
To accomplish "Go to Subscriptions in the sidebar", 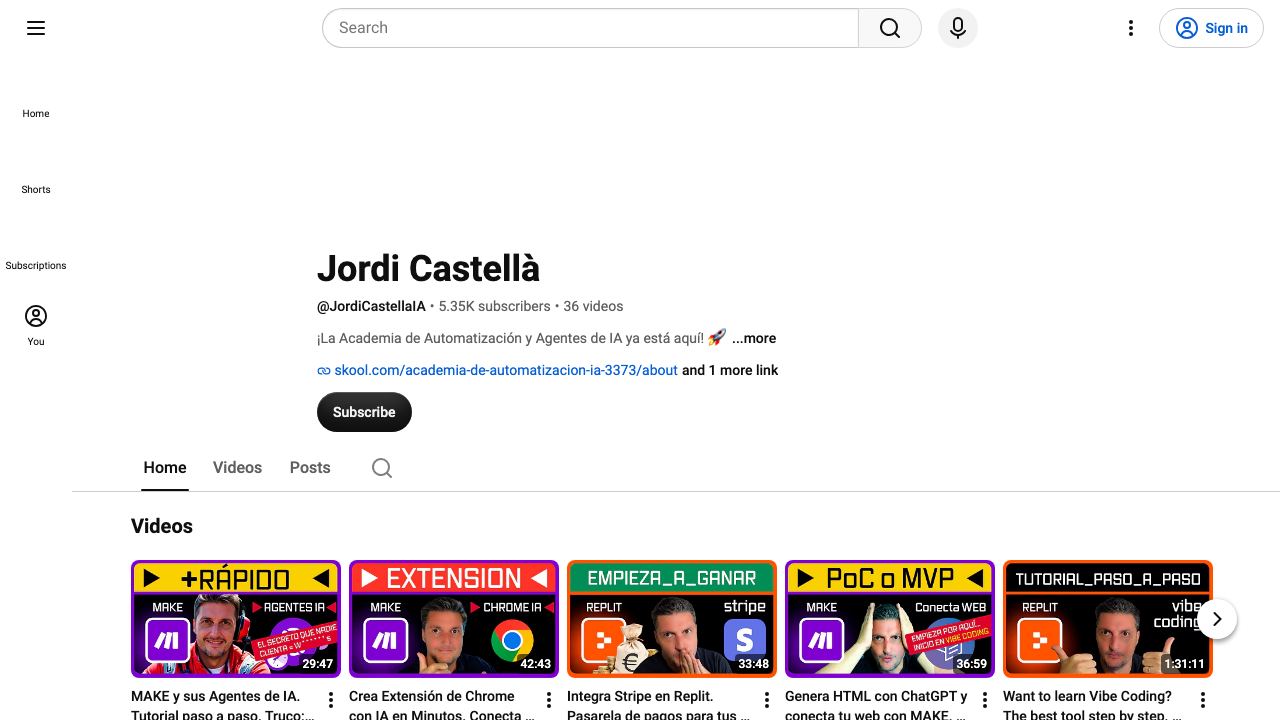I will (36, 250).
